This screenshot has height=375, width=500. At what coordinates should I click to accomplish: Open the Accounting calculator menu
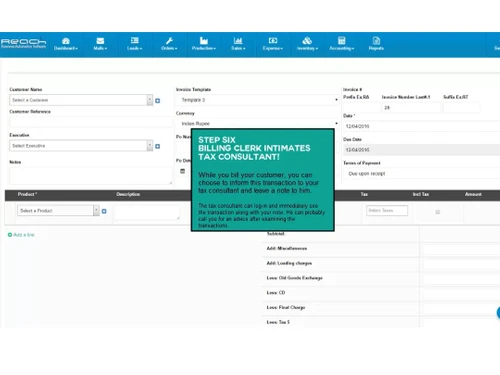coord(342,44)
